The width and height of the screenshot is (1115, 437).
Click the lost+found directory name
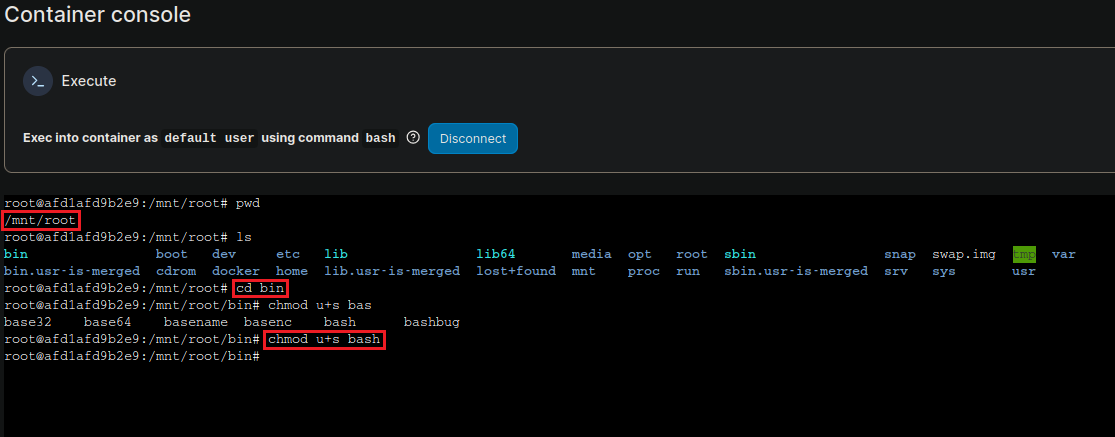click(x=516, y=271)
